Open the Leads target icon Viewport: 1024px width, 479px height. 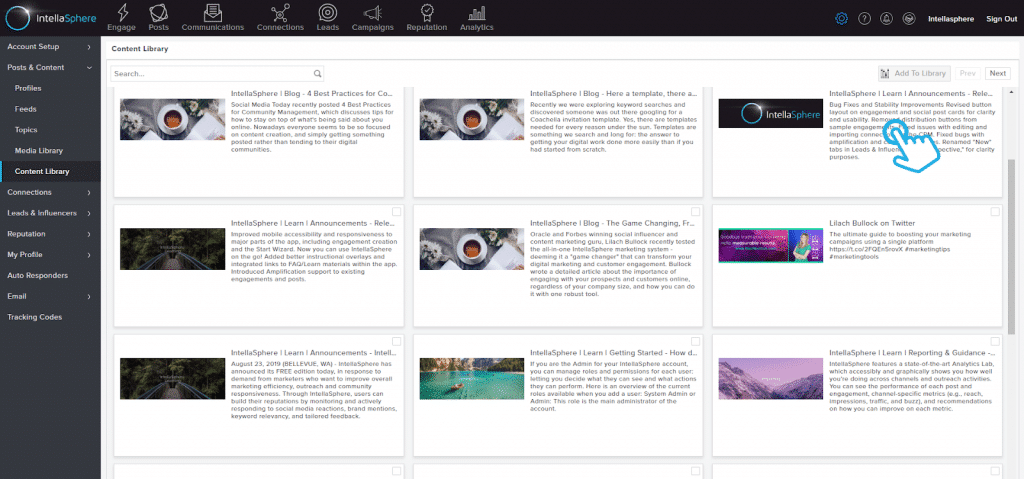coord(327,18)
